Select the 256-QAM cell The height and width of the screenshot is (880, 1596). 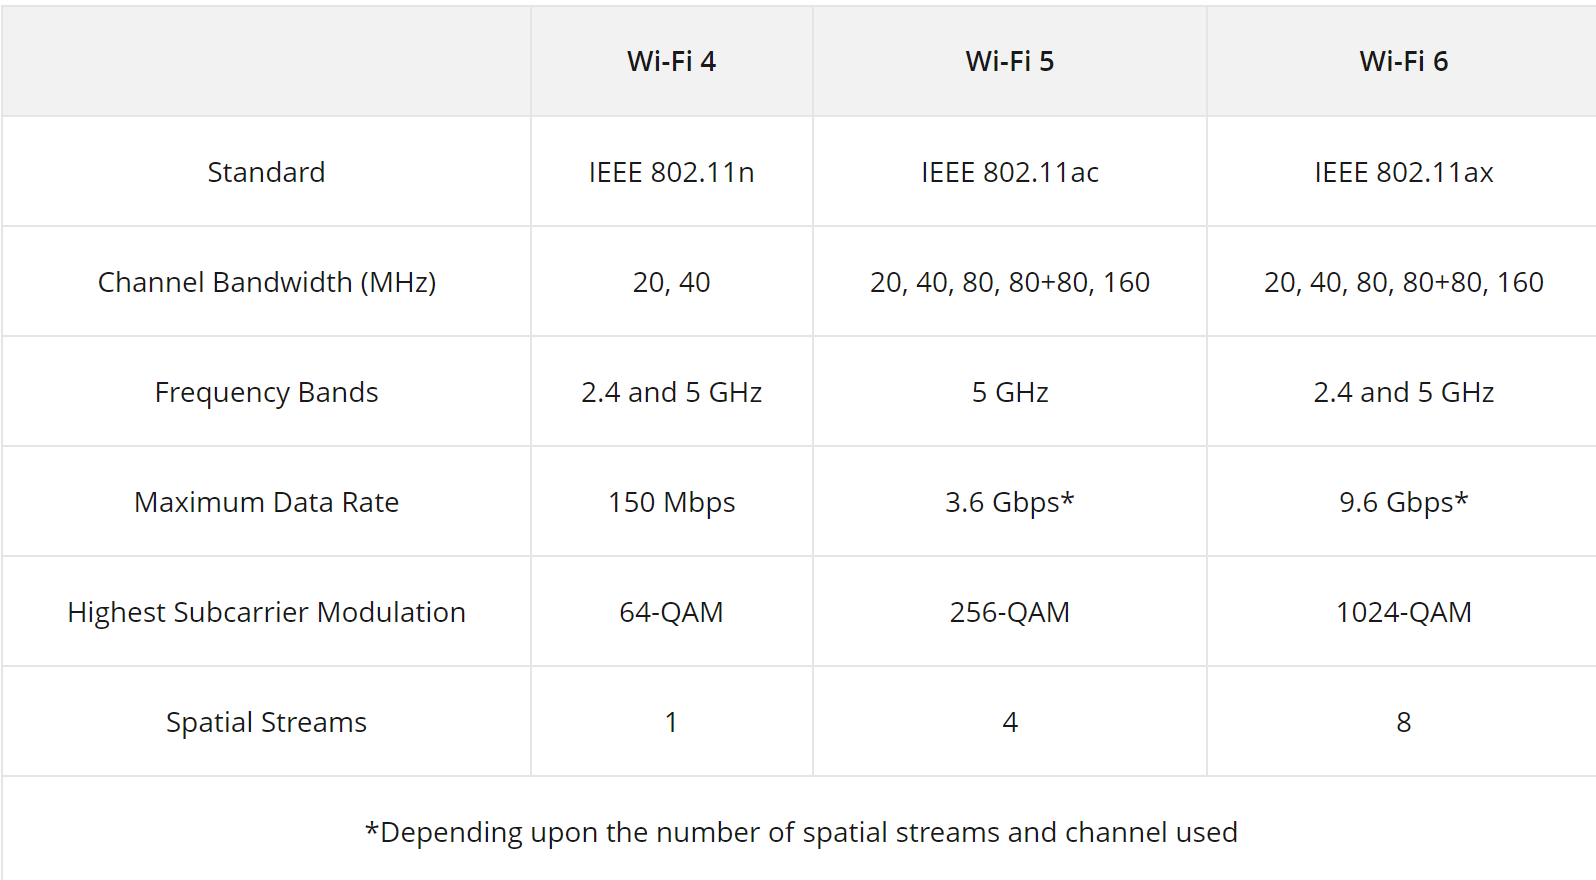pyautogui.click(x=1010, y=612)
